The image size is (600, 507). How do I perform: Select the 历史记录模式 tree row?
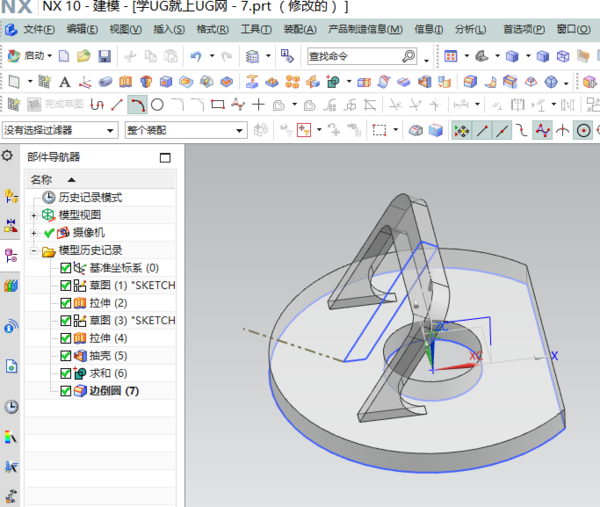point(100,197)
